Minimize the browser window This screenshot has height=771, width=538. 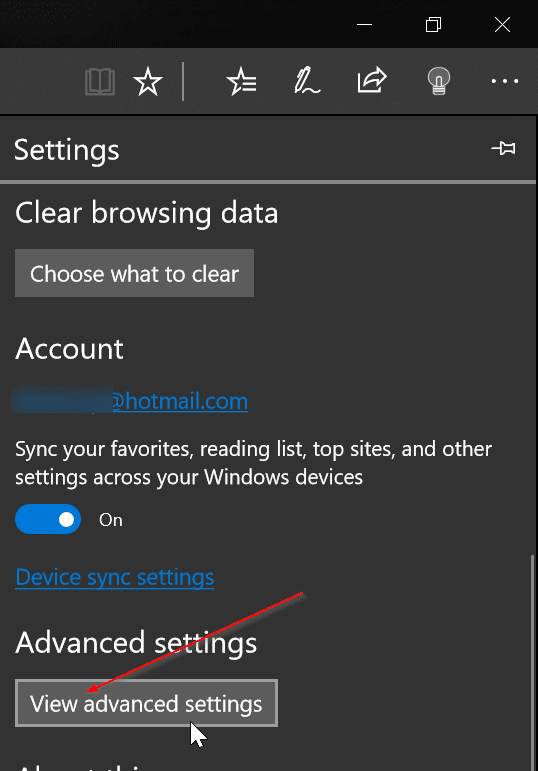(x=364, y=25)
